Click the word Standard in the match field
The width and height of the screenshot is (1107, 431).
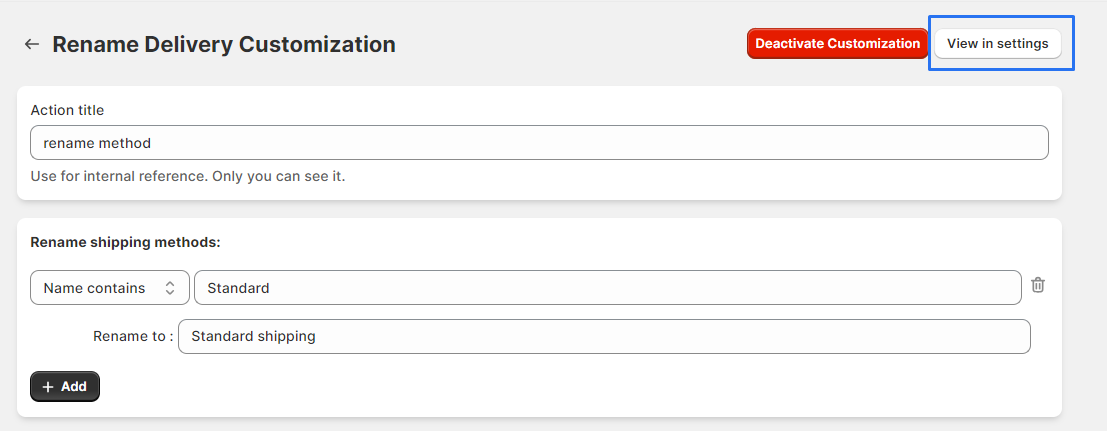(238, 288)
